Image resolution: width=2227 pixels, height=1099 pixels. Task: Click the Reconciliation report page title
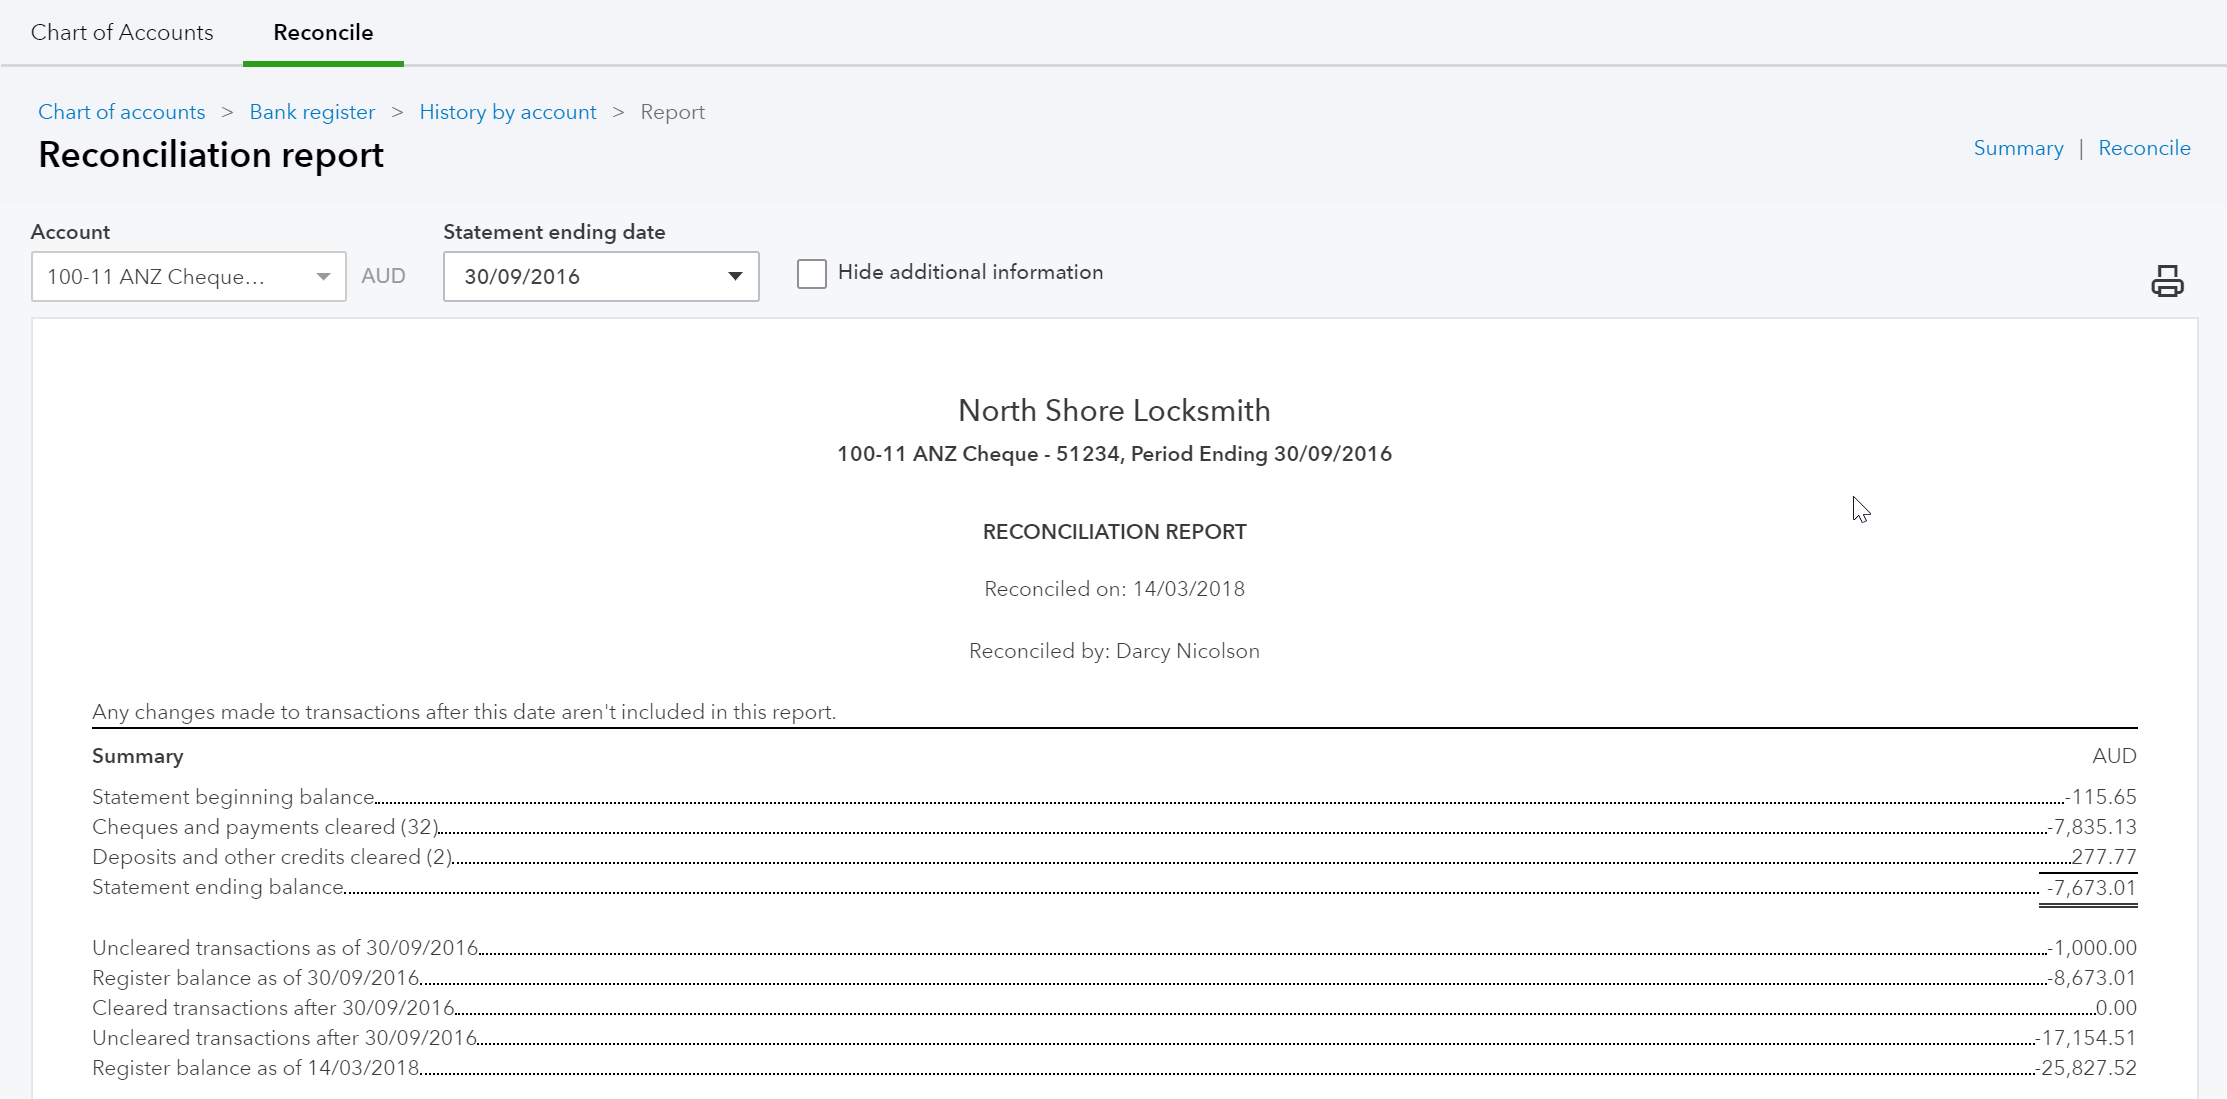(x=210, y=155)
